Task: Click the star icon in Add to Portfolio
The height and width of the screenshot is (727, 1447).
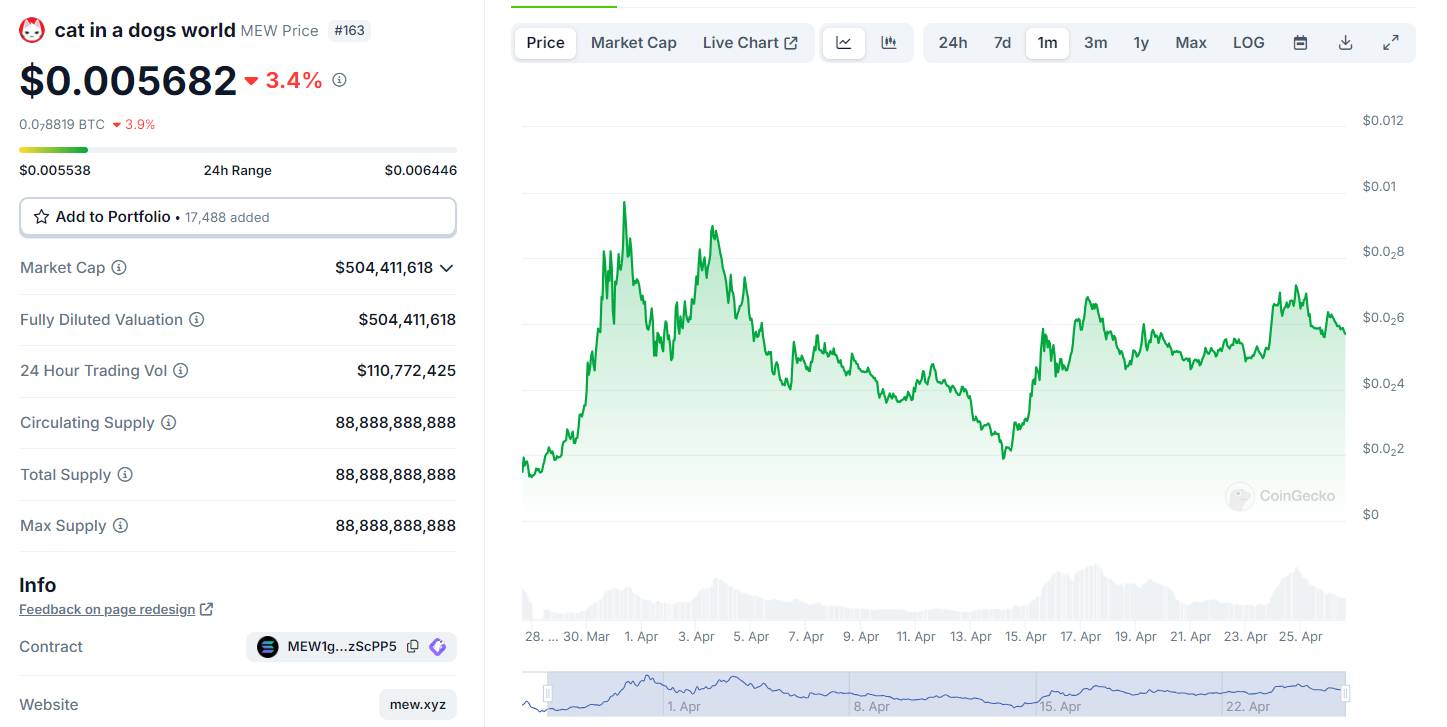Action: pos(41,217)
